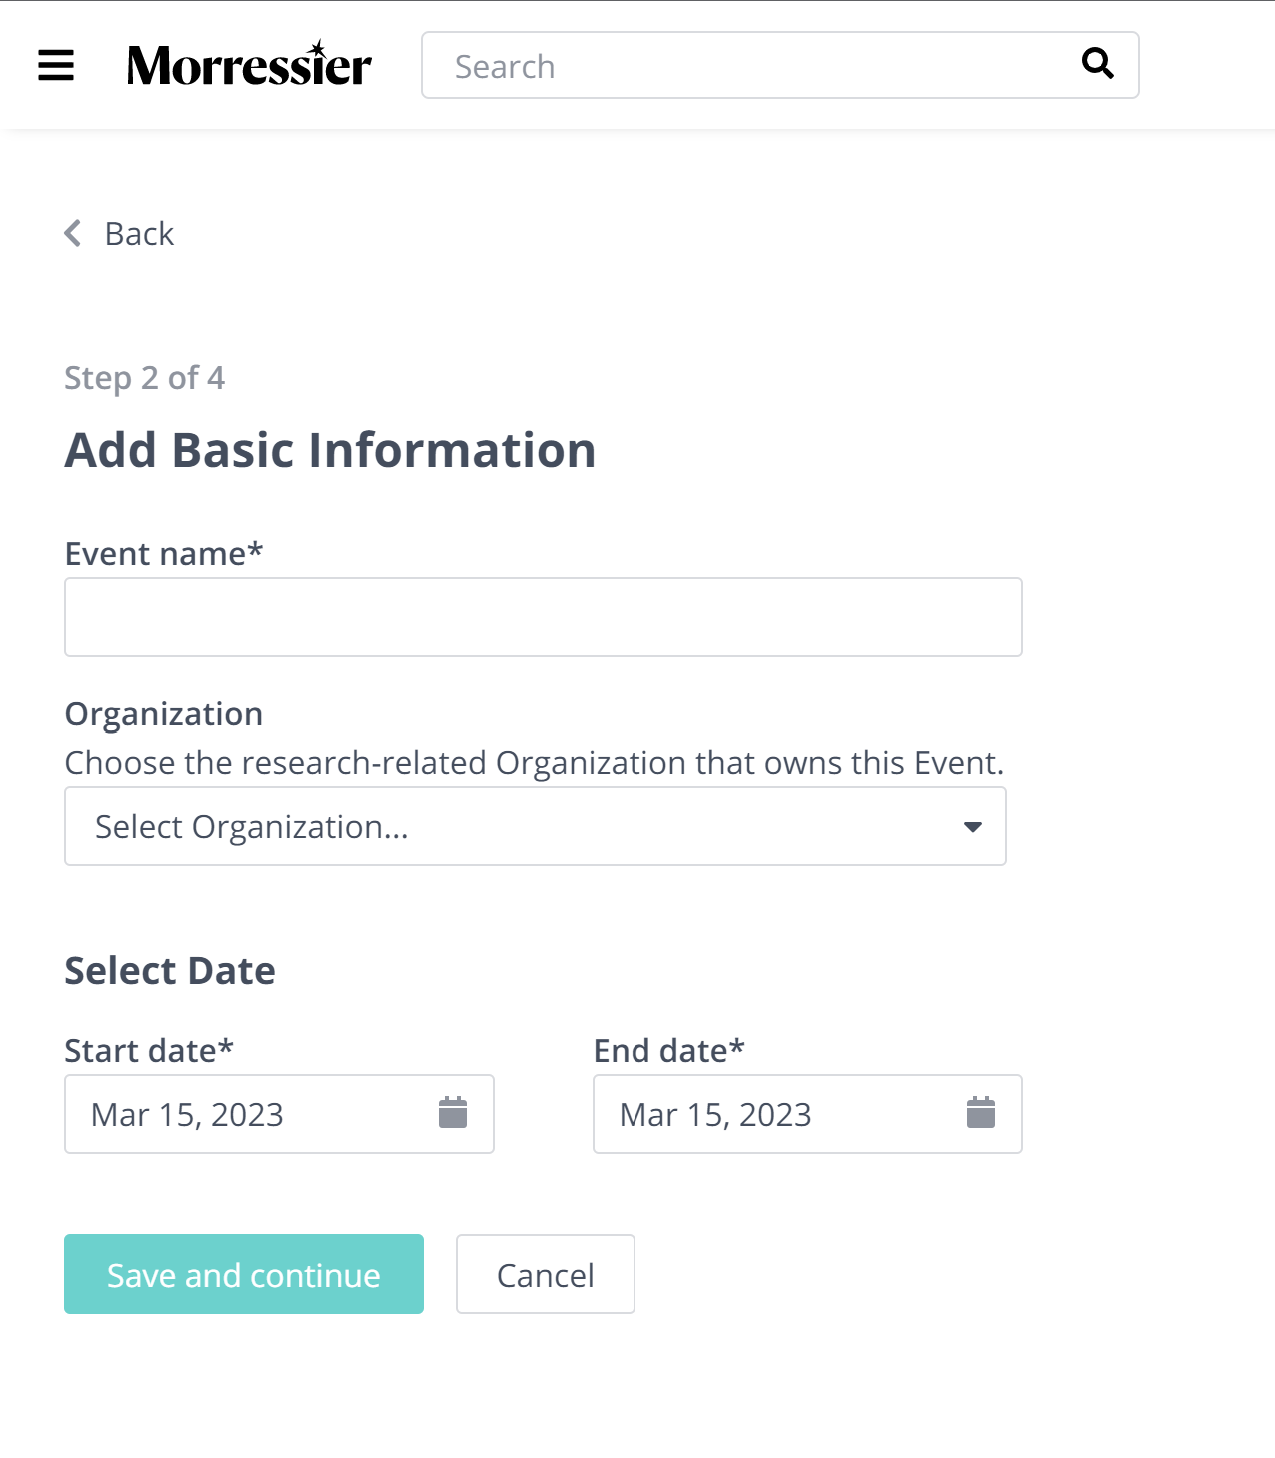Select the Start date Mar 15, 2023 field
Image resolution: width=1275 pixels, height=1458 pixels.
(279, 1114)
